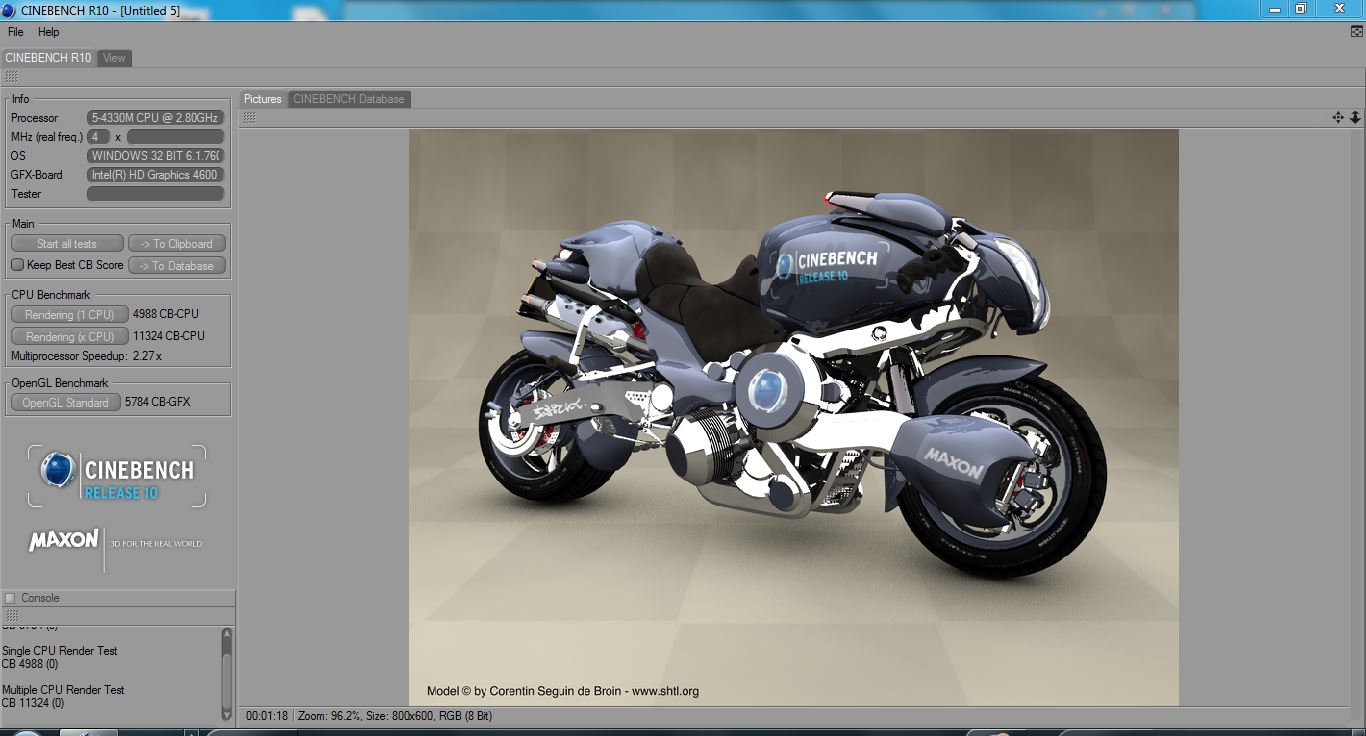Click 'CB 4988 (0)' console line
This screenshot has height=736, width=1366.
click(x=30, y=664)
